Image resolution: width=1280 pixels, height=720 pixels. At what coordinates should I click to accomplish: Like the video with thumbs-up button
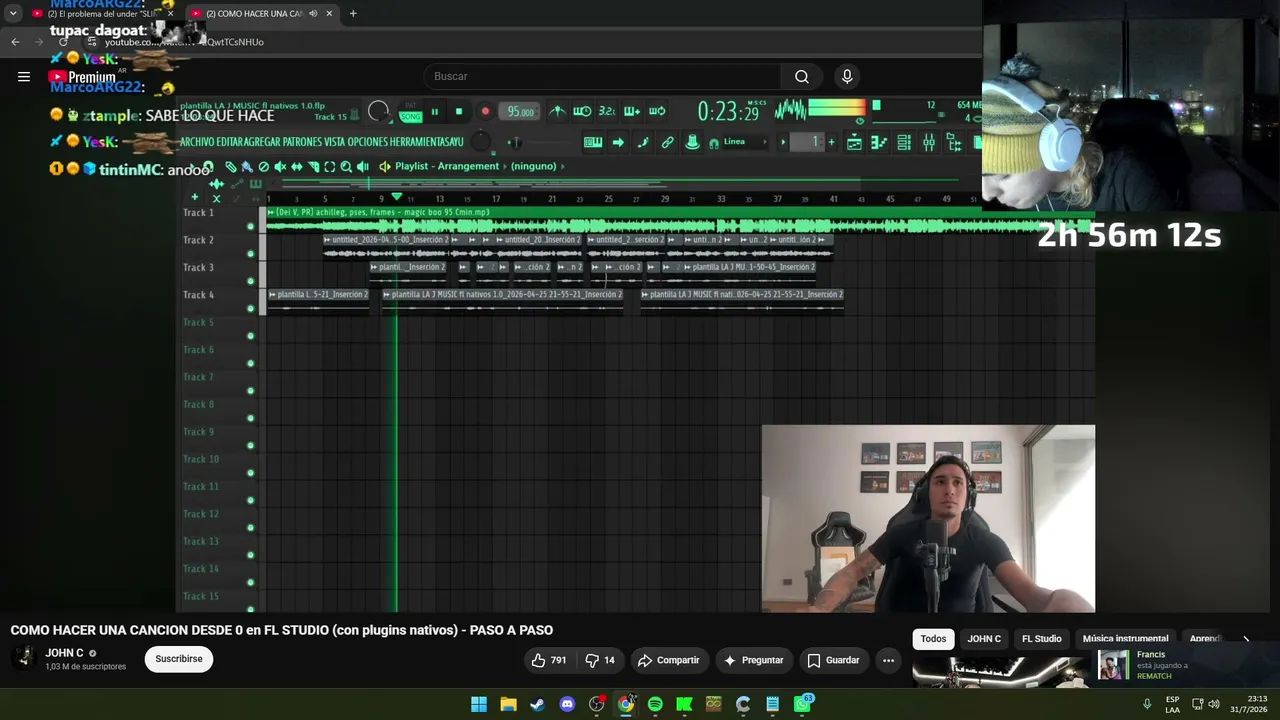(x=549, y=660)
